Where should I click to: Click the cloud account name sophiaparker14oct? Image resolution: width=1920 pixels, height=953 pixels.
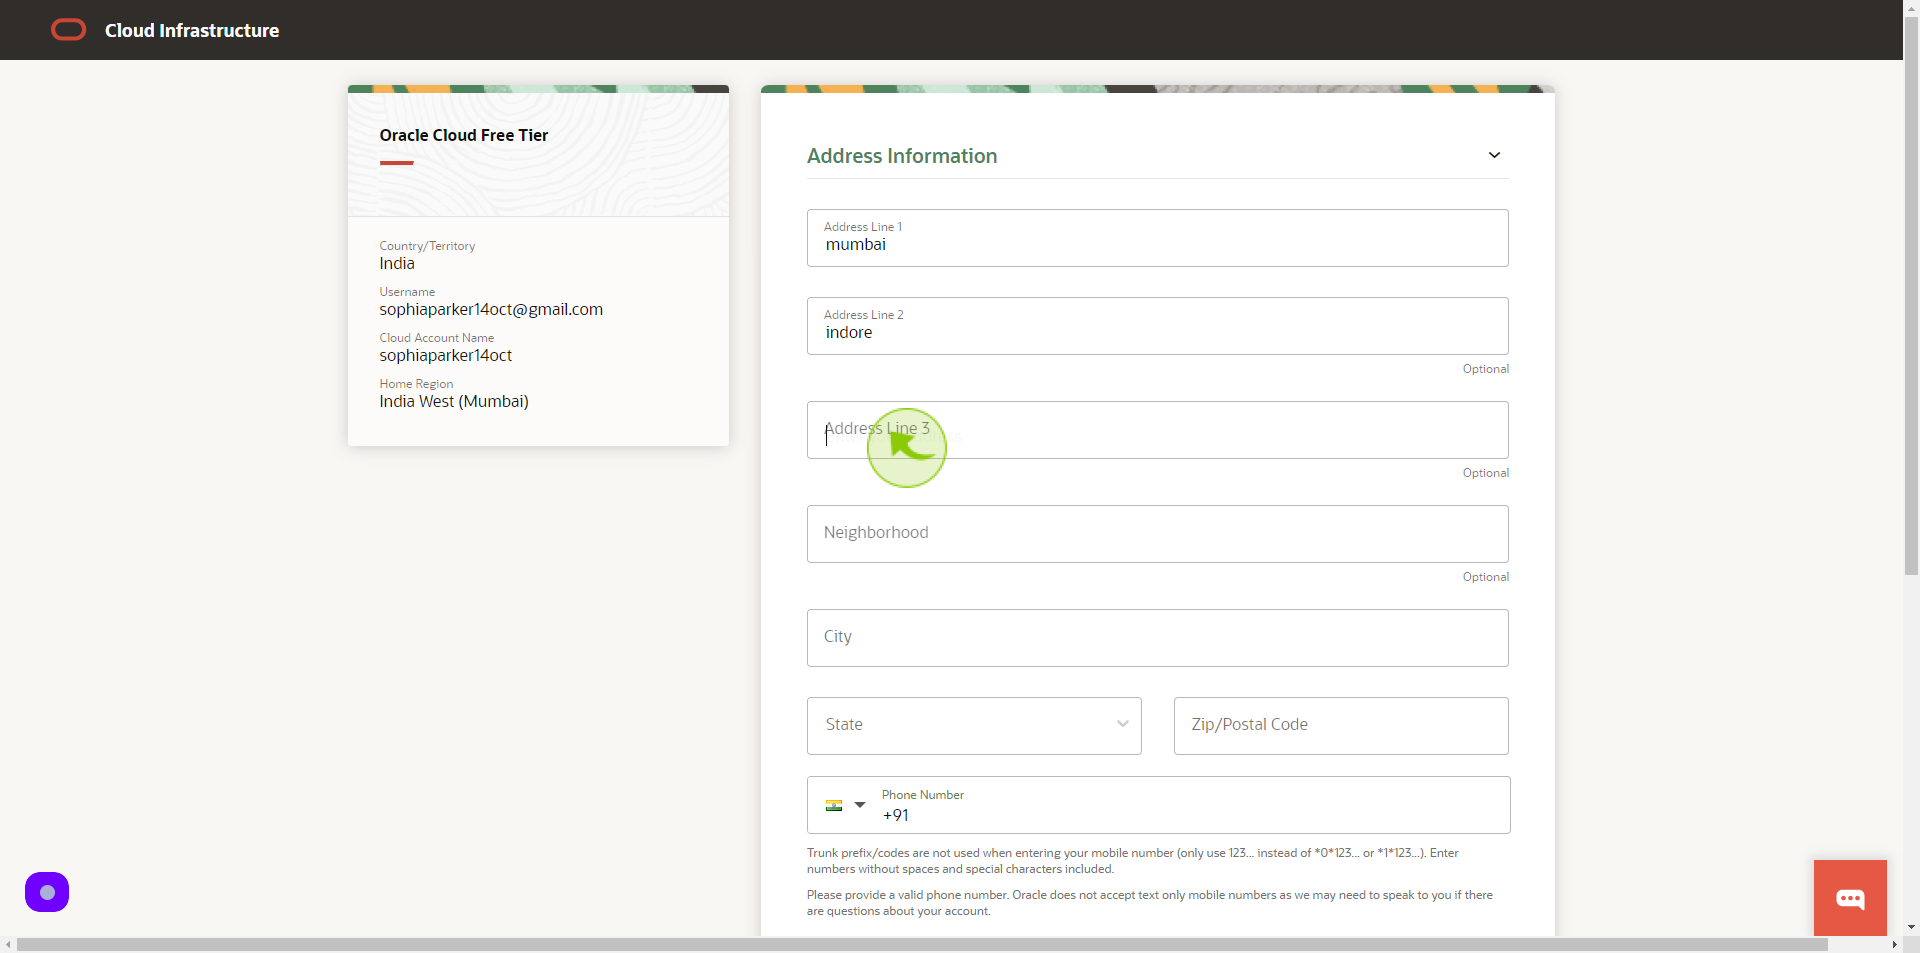click(446, 356)
